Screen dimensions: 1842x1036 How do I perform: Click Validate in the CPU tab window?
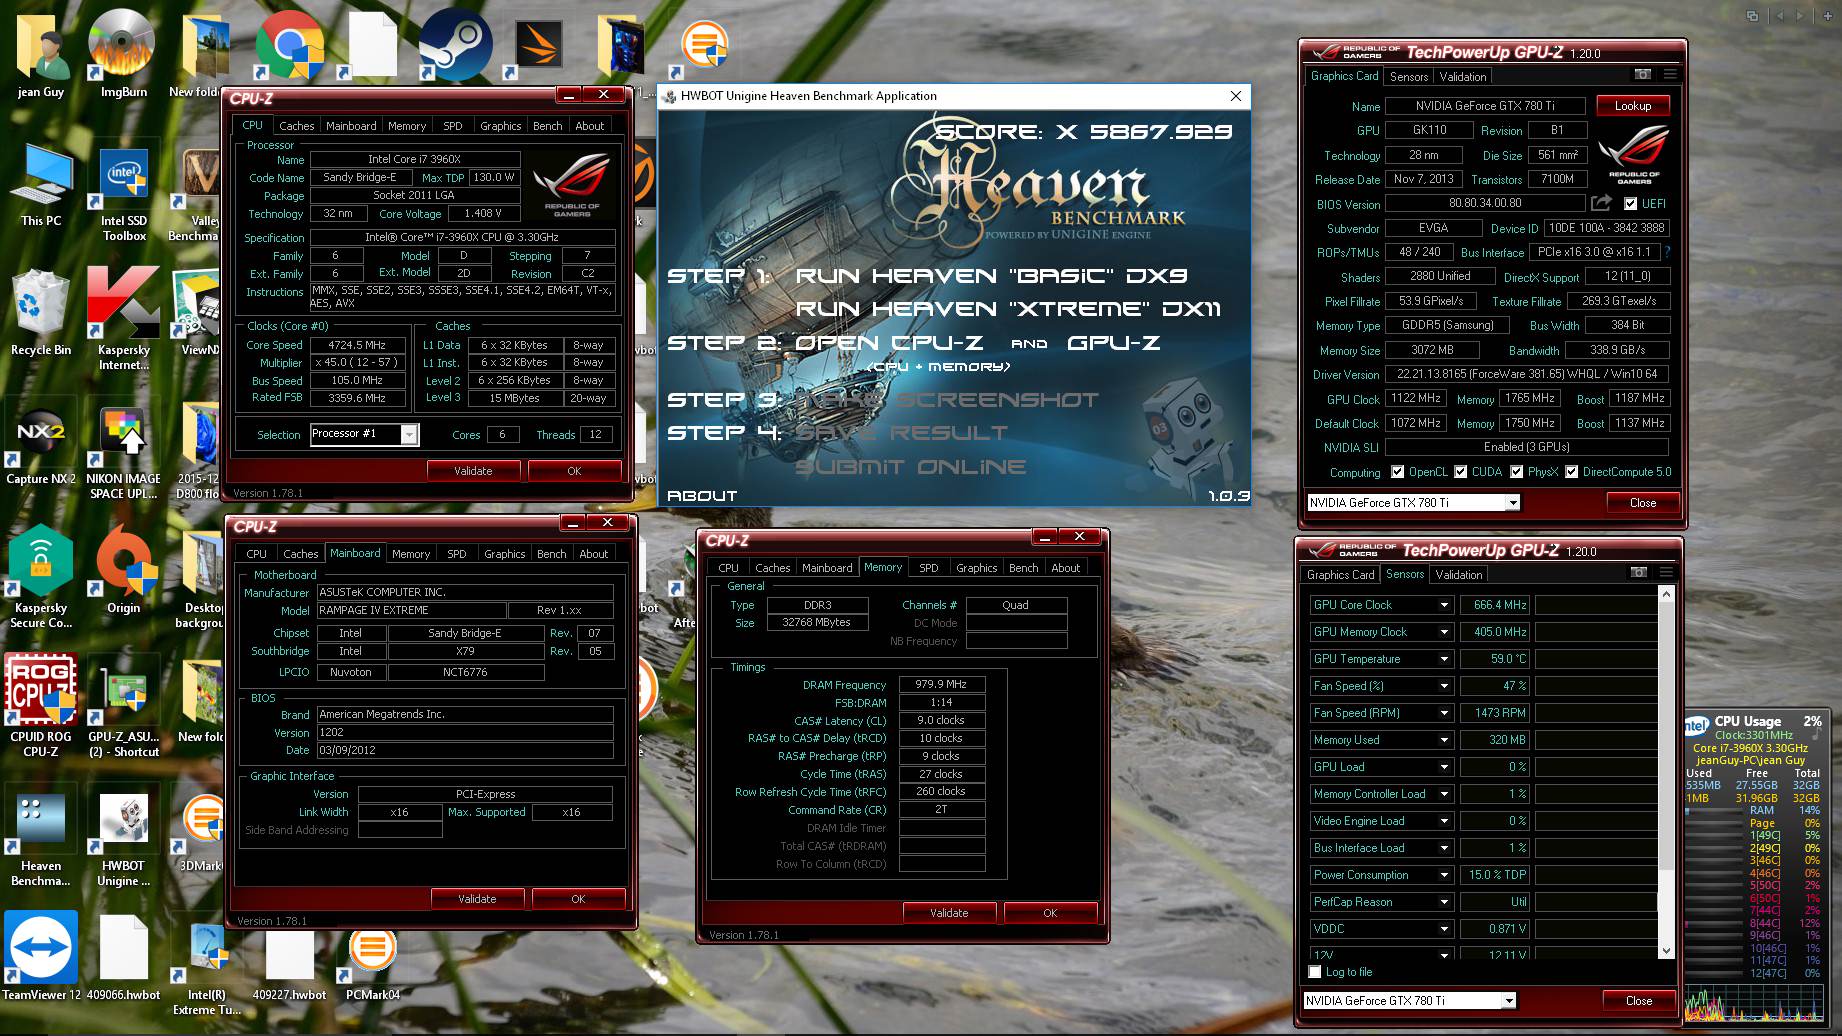[473, 471]
